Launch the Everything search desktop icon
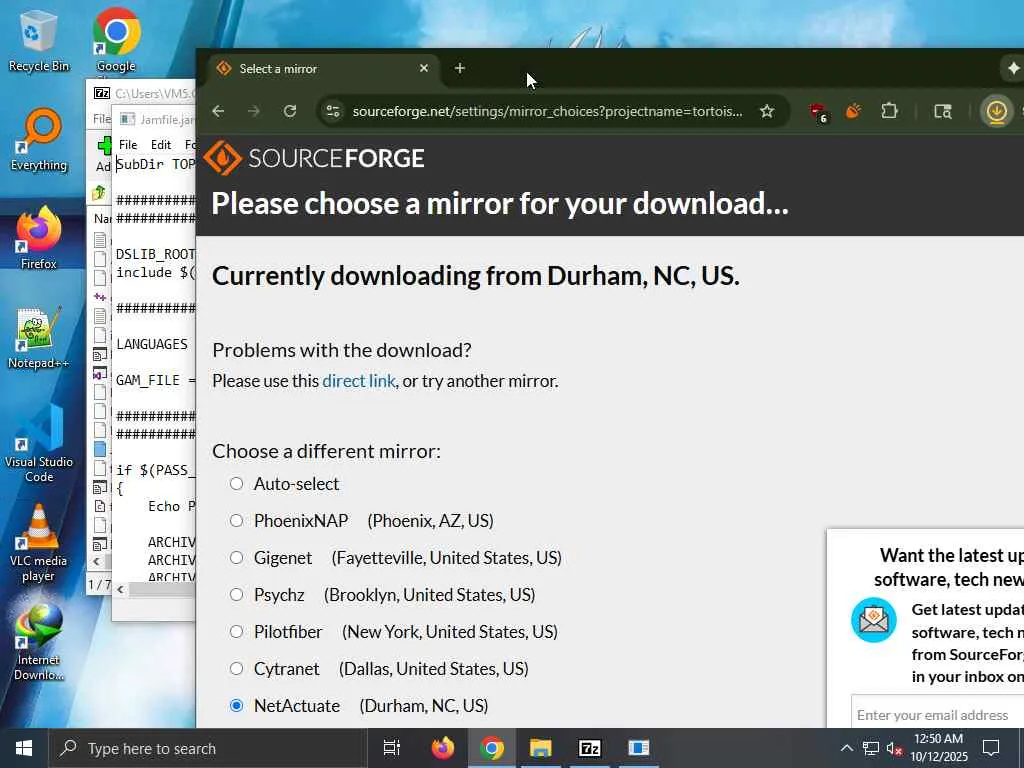 pos(39,140)
